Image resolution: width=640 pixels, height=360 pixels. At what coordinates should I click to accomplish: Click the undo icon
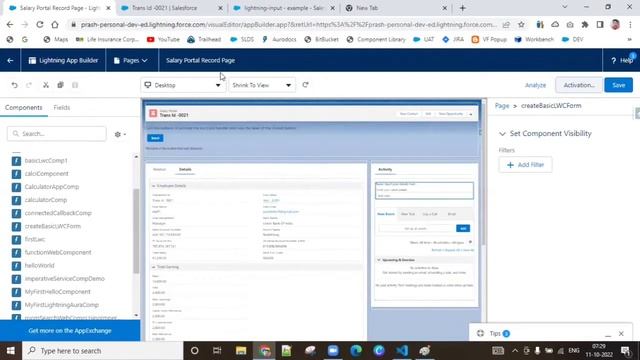pos(14,85)
